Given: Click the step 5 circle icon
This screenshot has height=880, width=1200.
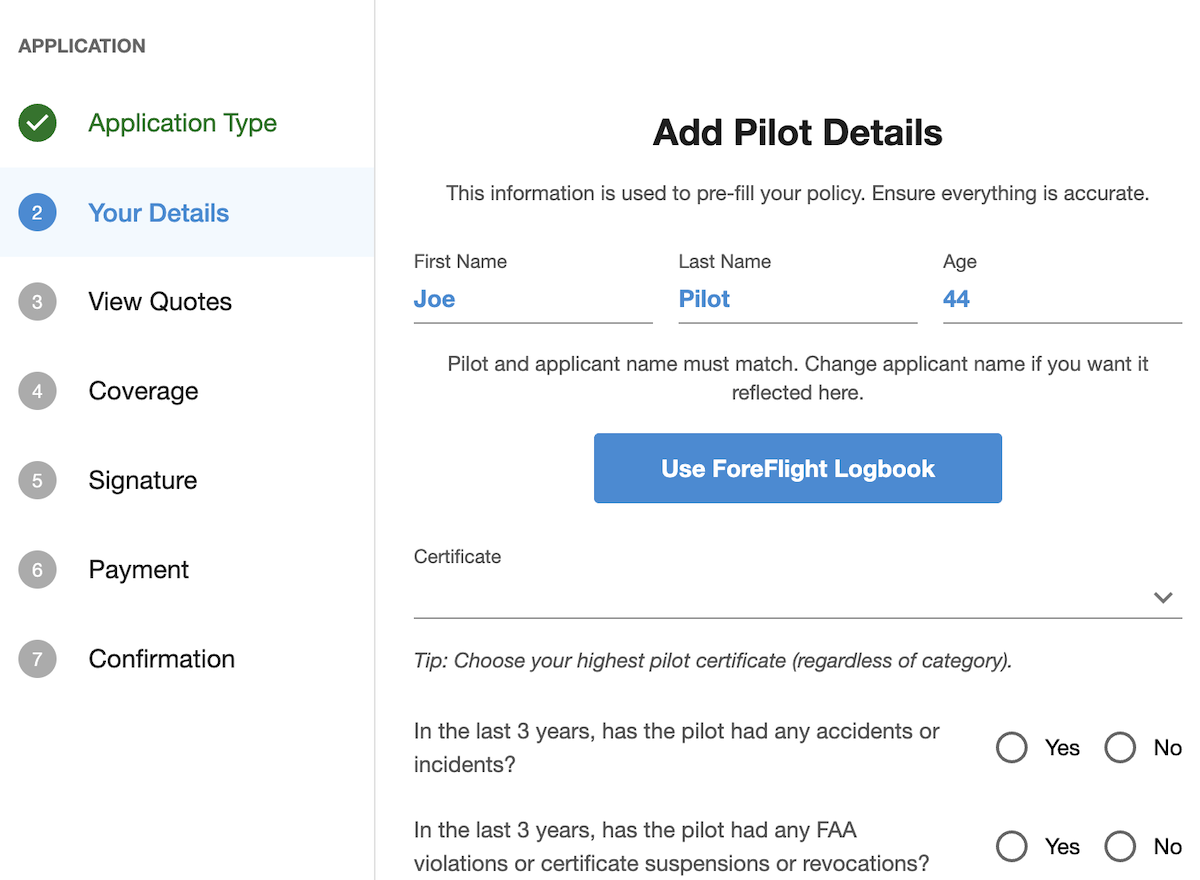Looking at the screenshot, I should coord(37,480).
